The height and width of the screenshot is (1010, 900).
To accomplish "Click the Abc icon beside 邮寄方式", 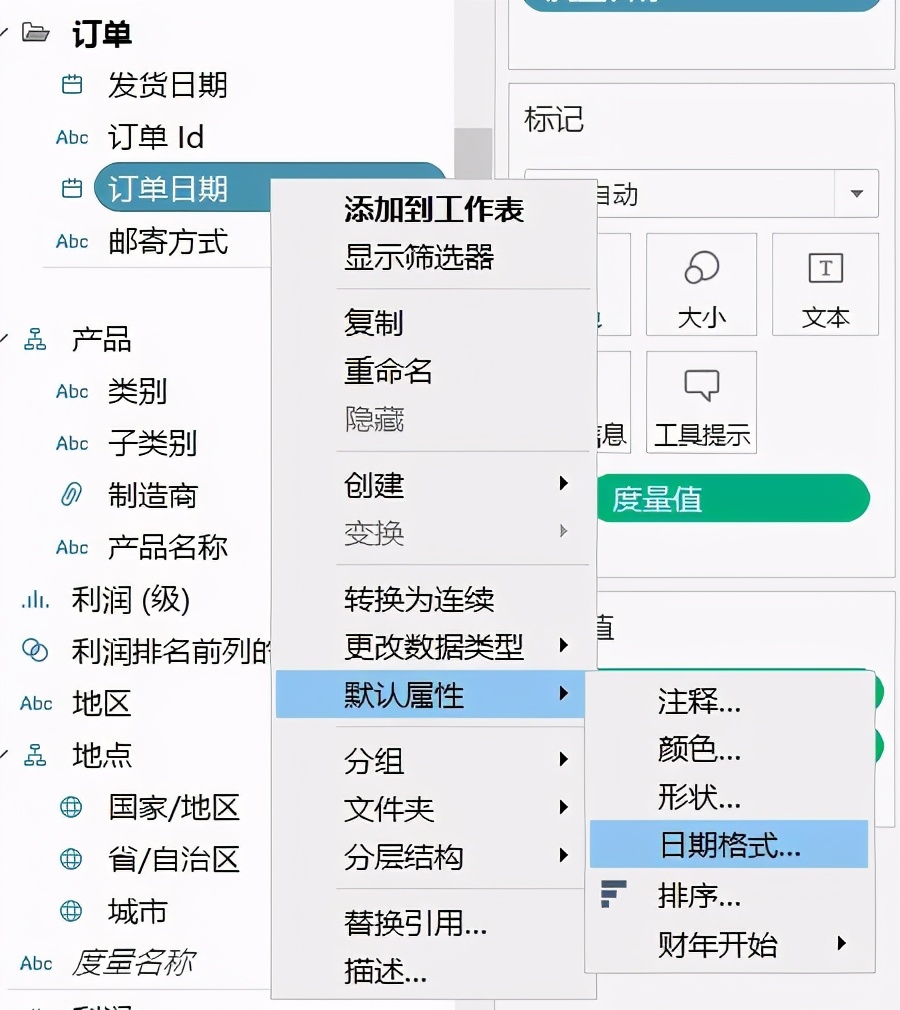I will (71, 241).
